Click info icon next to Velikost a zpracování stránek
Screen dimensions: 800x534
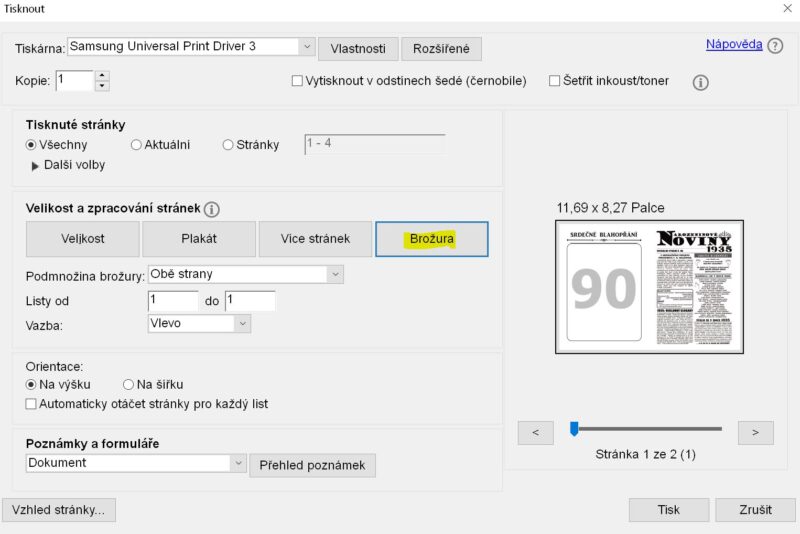(x=212, y=209)
